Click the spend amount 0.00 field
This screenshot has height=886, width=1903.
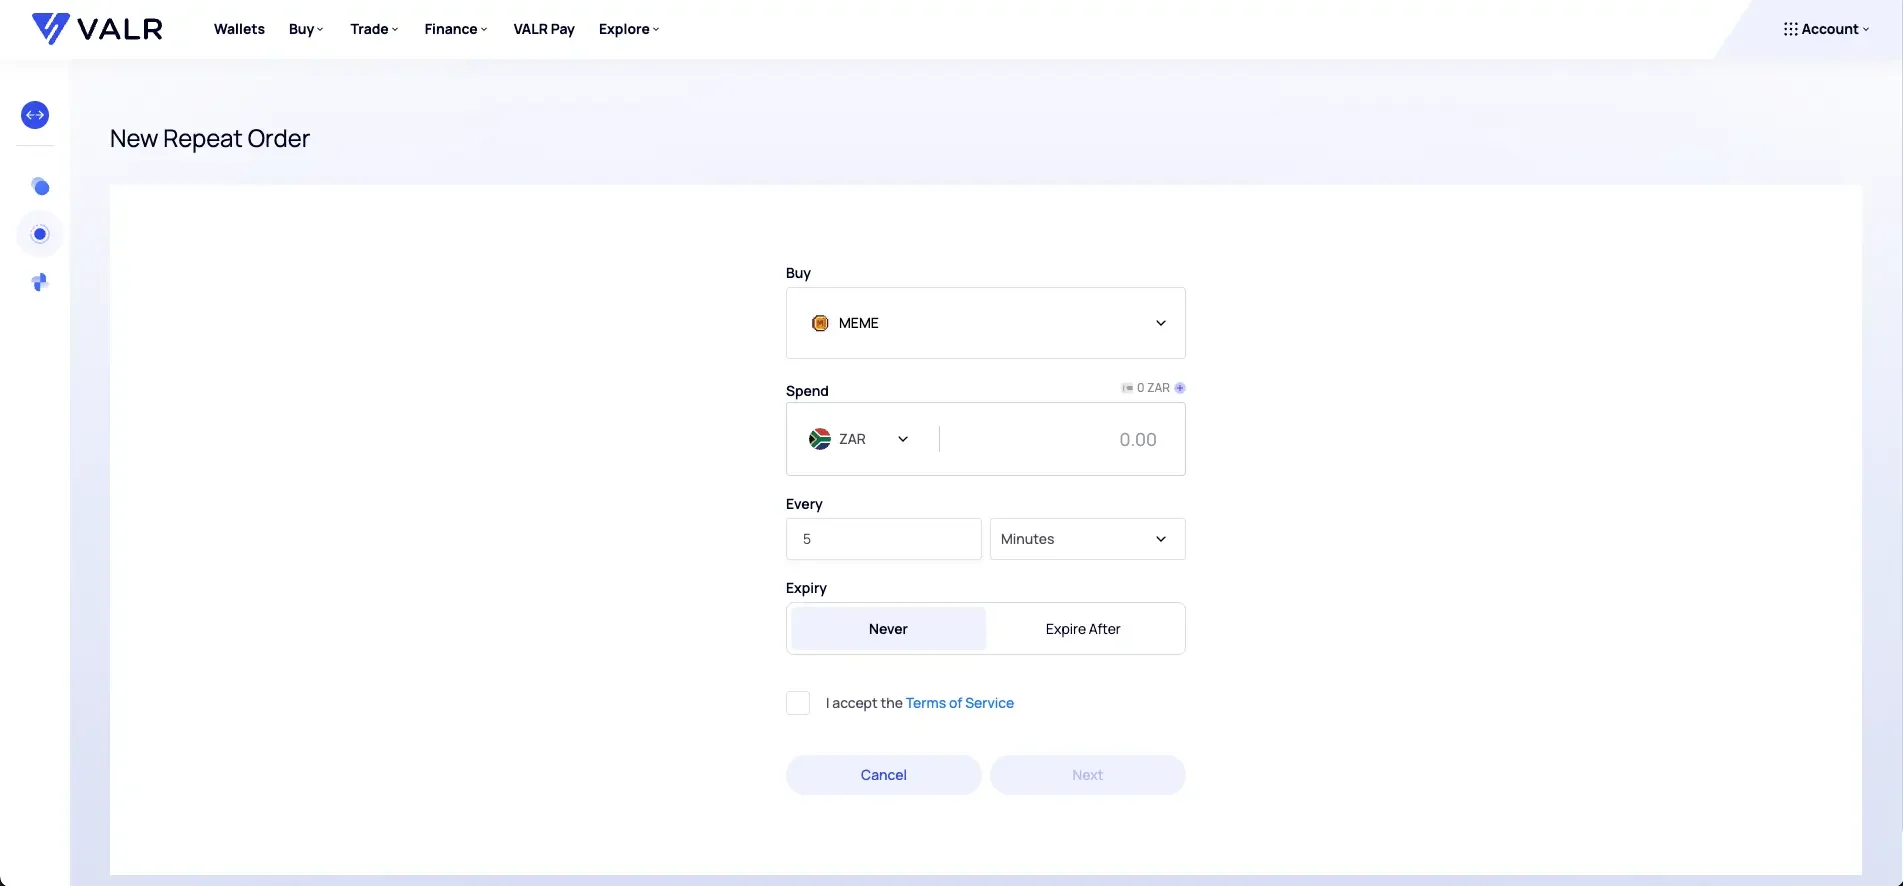[1060, 439]
